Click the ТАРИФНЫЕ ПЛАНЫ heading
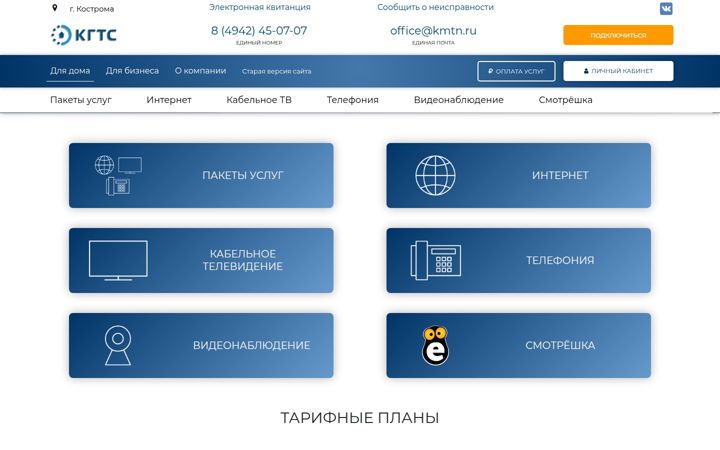 [360, 418]
